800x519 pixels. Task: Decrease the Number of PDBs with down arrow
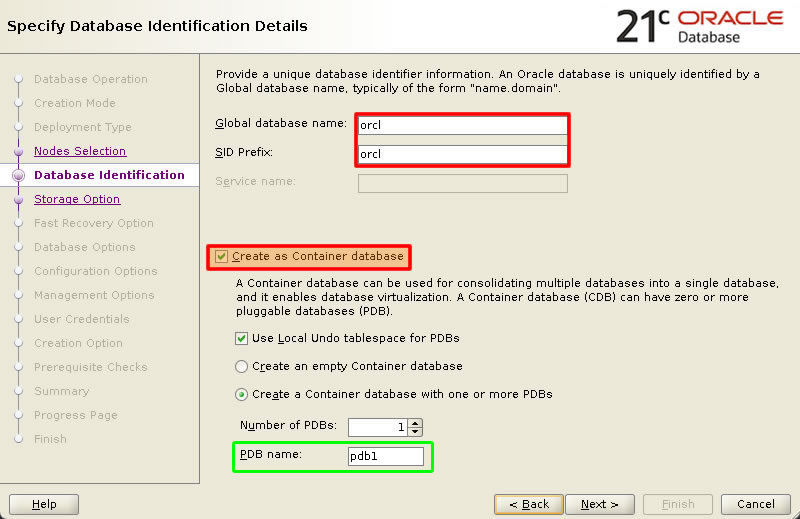pos(415,432)
